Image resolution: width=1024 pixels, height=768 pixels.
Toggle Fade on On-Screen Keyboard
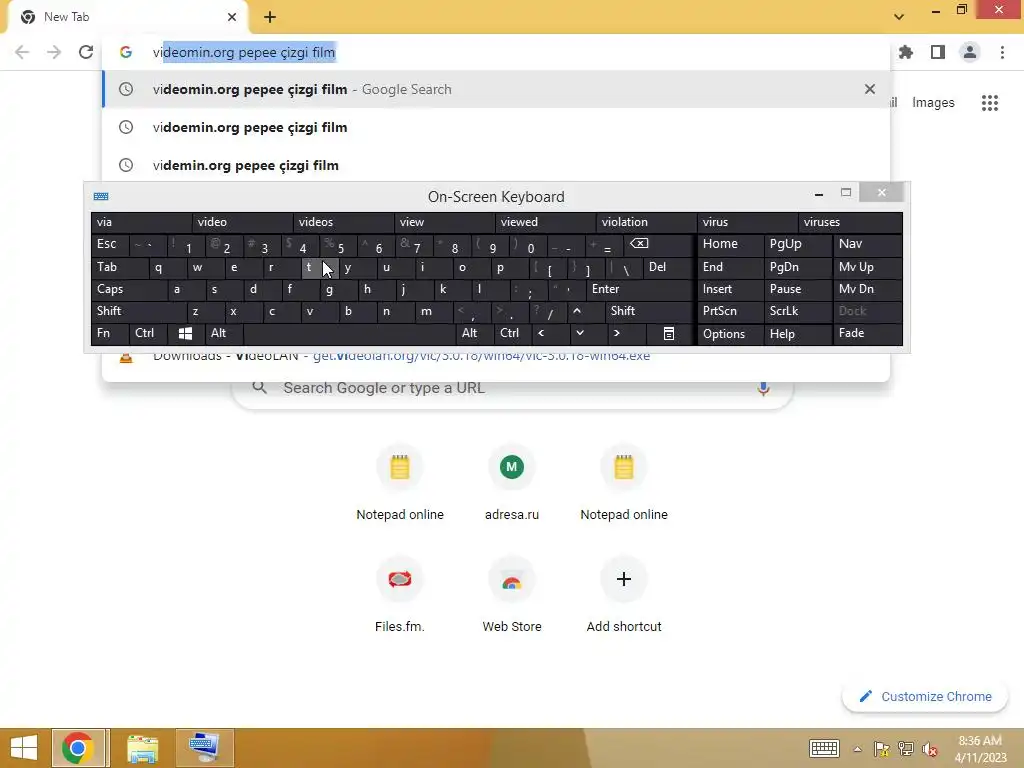(867, 334)
